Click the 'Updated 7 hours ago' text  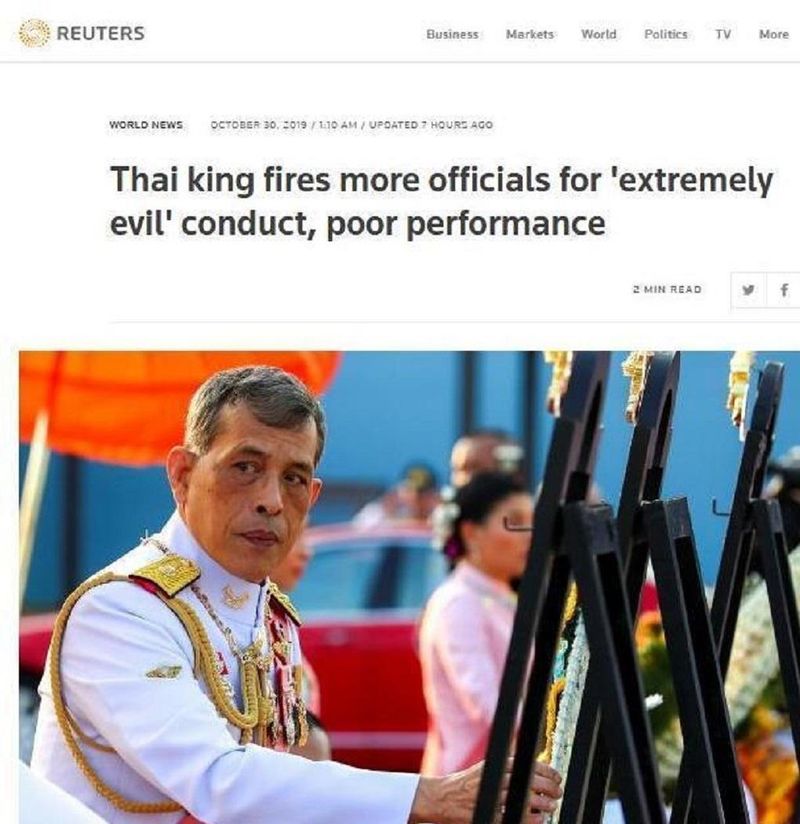point(431,125)
